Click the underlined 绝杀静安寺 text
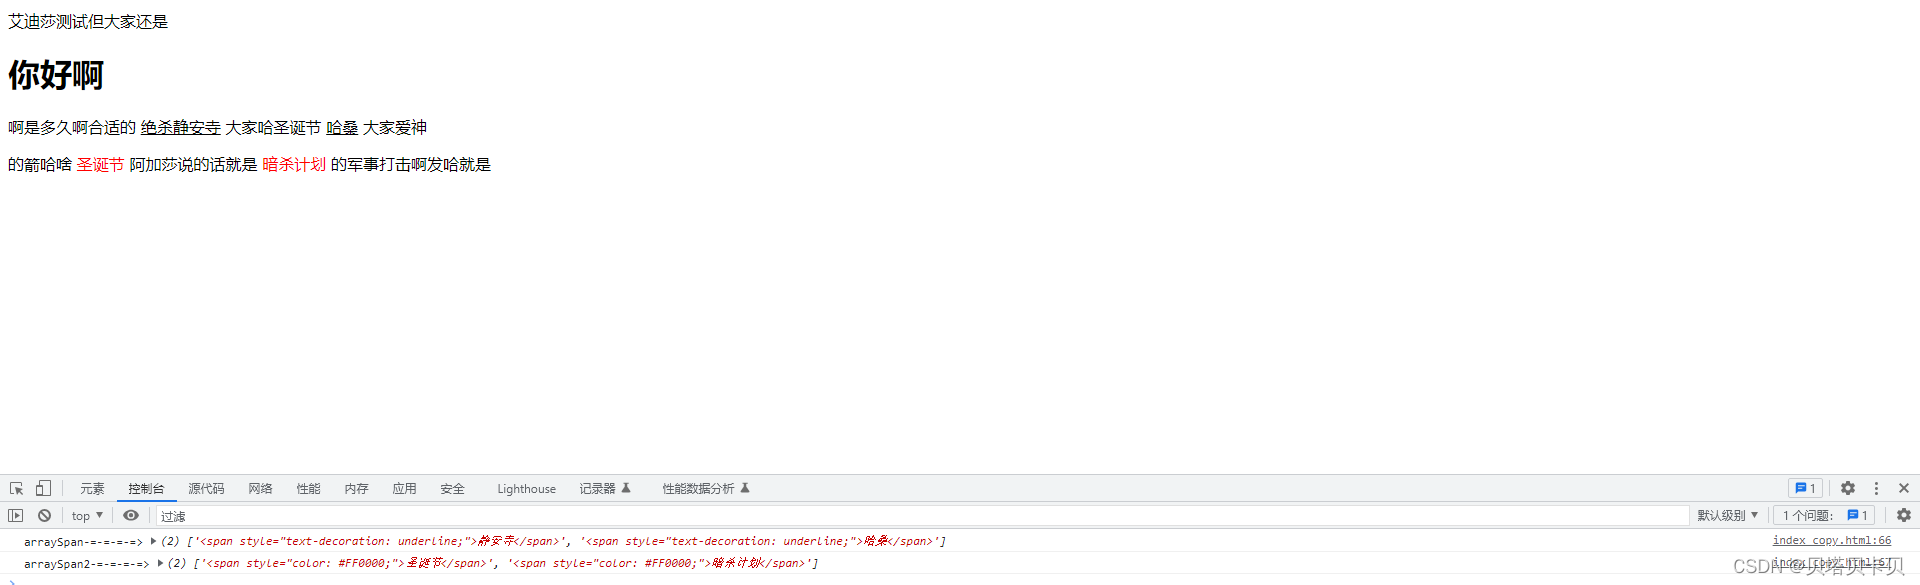Screen dimensions: 1920x585 tap(180, 127)
